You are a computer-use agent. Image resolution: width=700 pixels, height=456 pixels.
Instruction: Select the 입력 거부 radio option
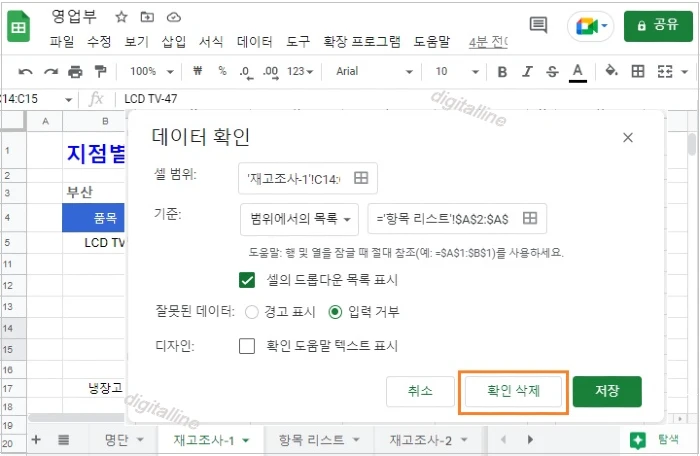point(335,312)
